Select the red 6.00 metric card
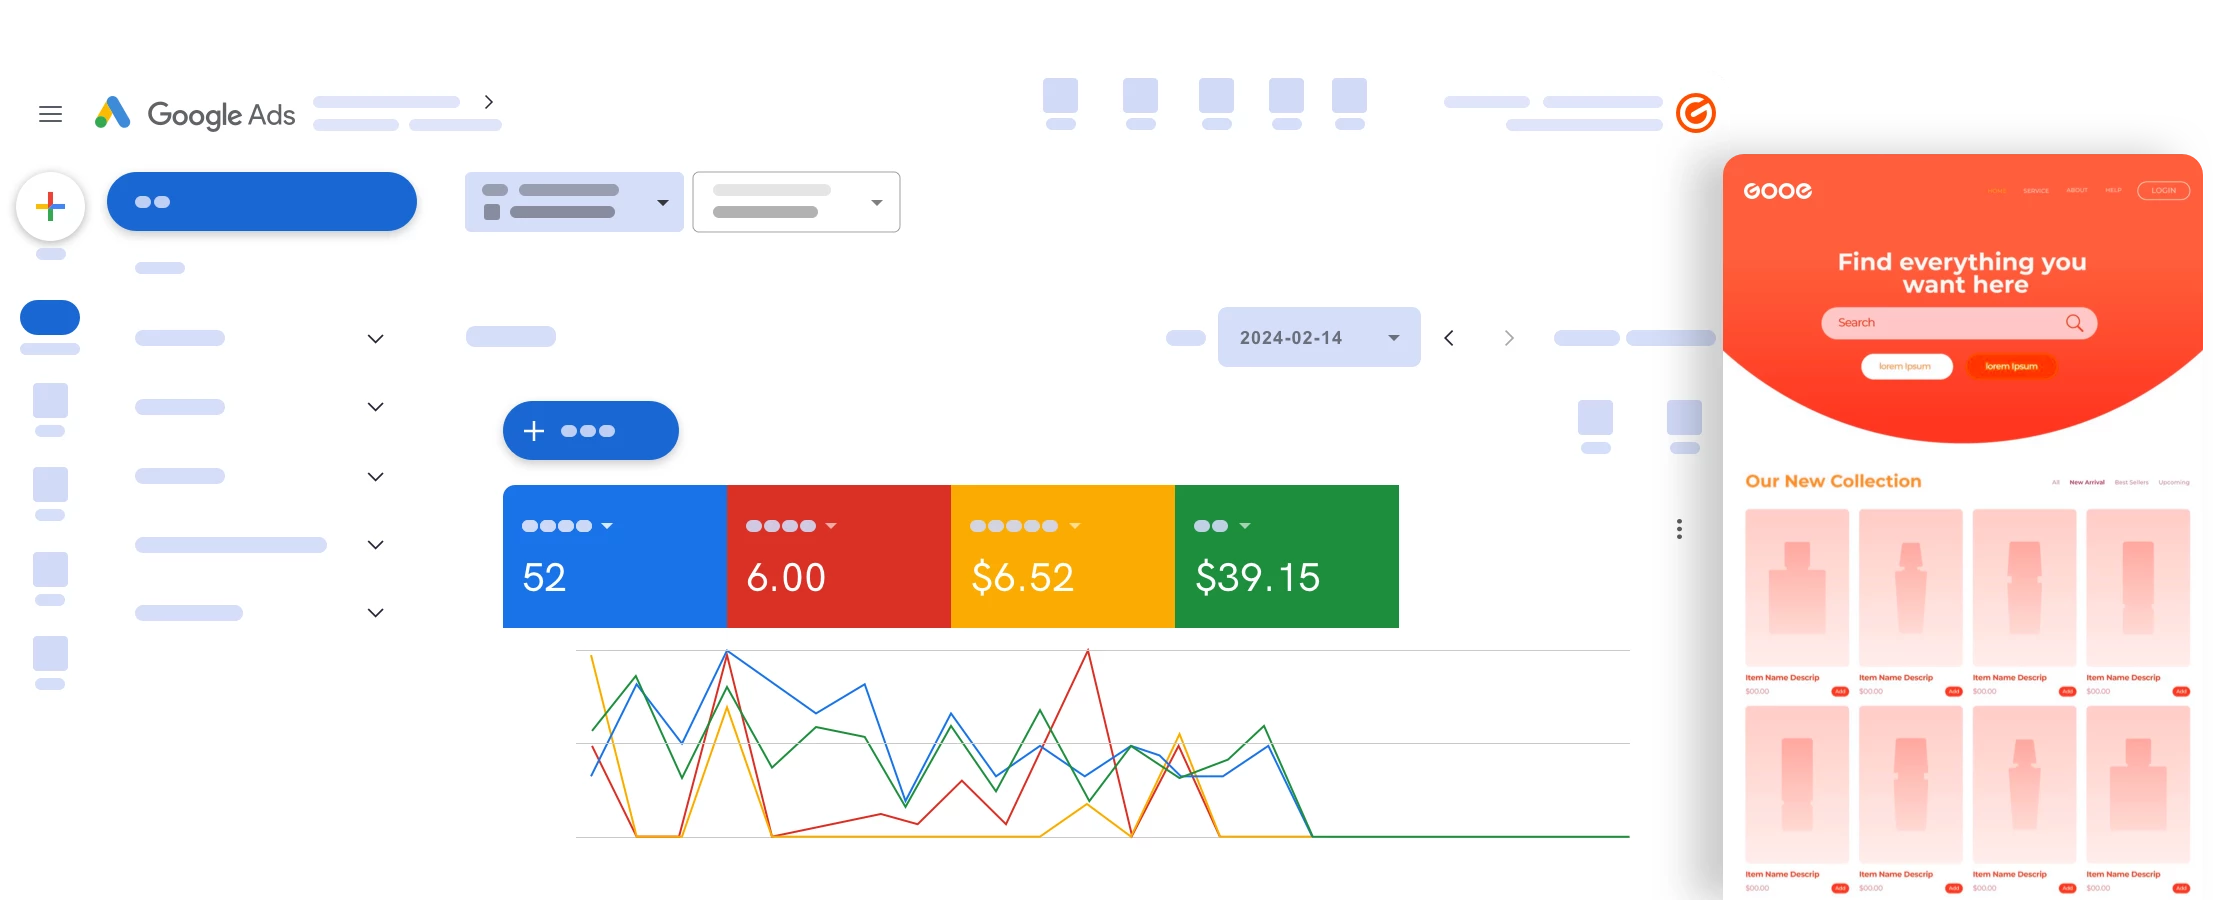 (838, 557)
